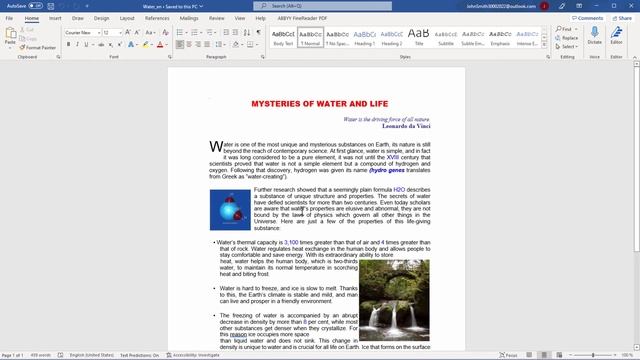Image resolution: width=640 pixels, height=360 pixels.
Task: Apply the Heading 1 style
Action: click(364, 38)
